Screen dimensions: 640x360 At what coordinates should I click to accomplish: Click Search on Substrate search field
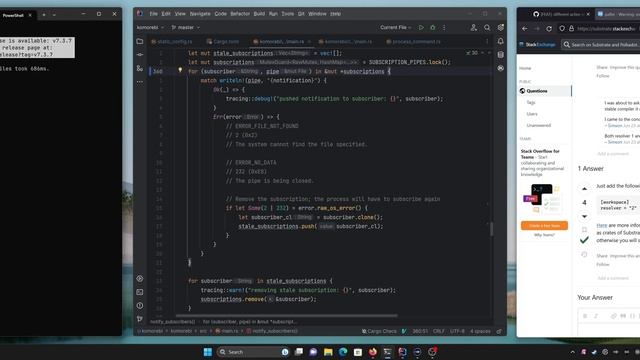(602, 44)
